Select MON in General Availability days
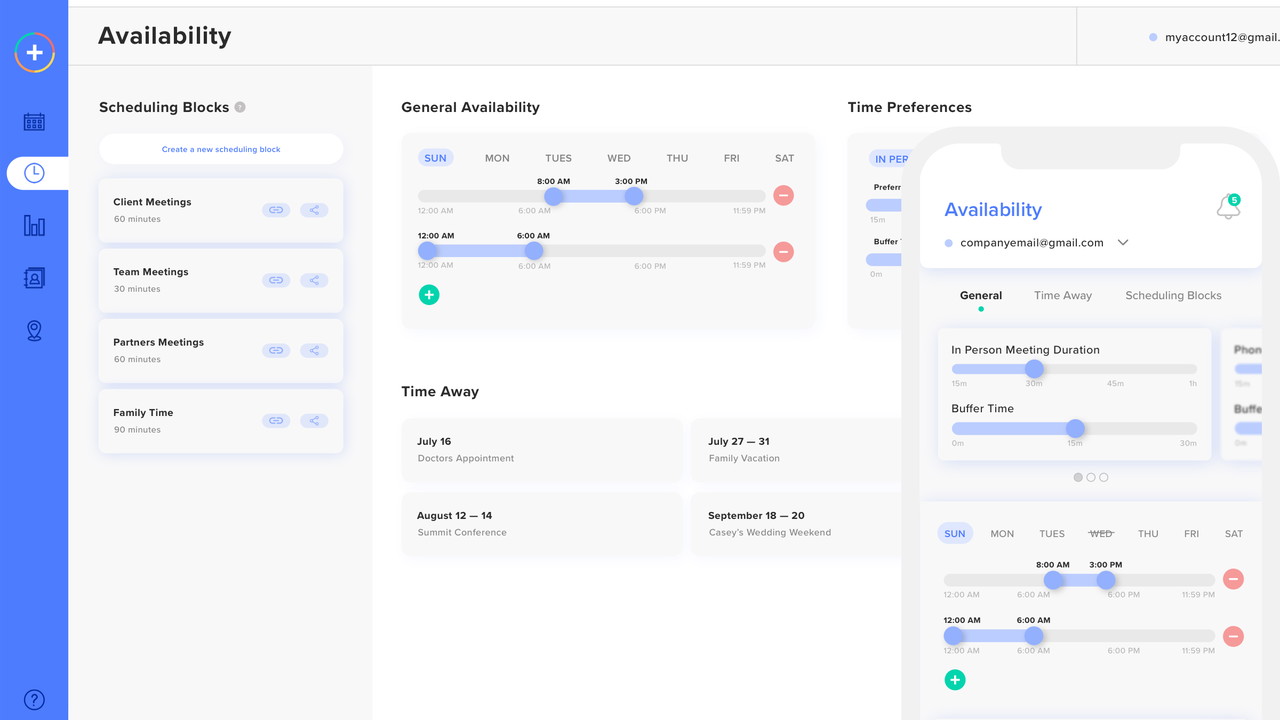Viewport: 1280px width, 720px height. [x=497, y=158]
